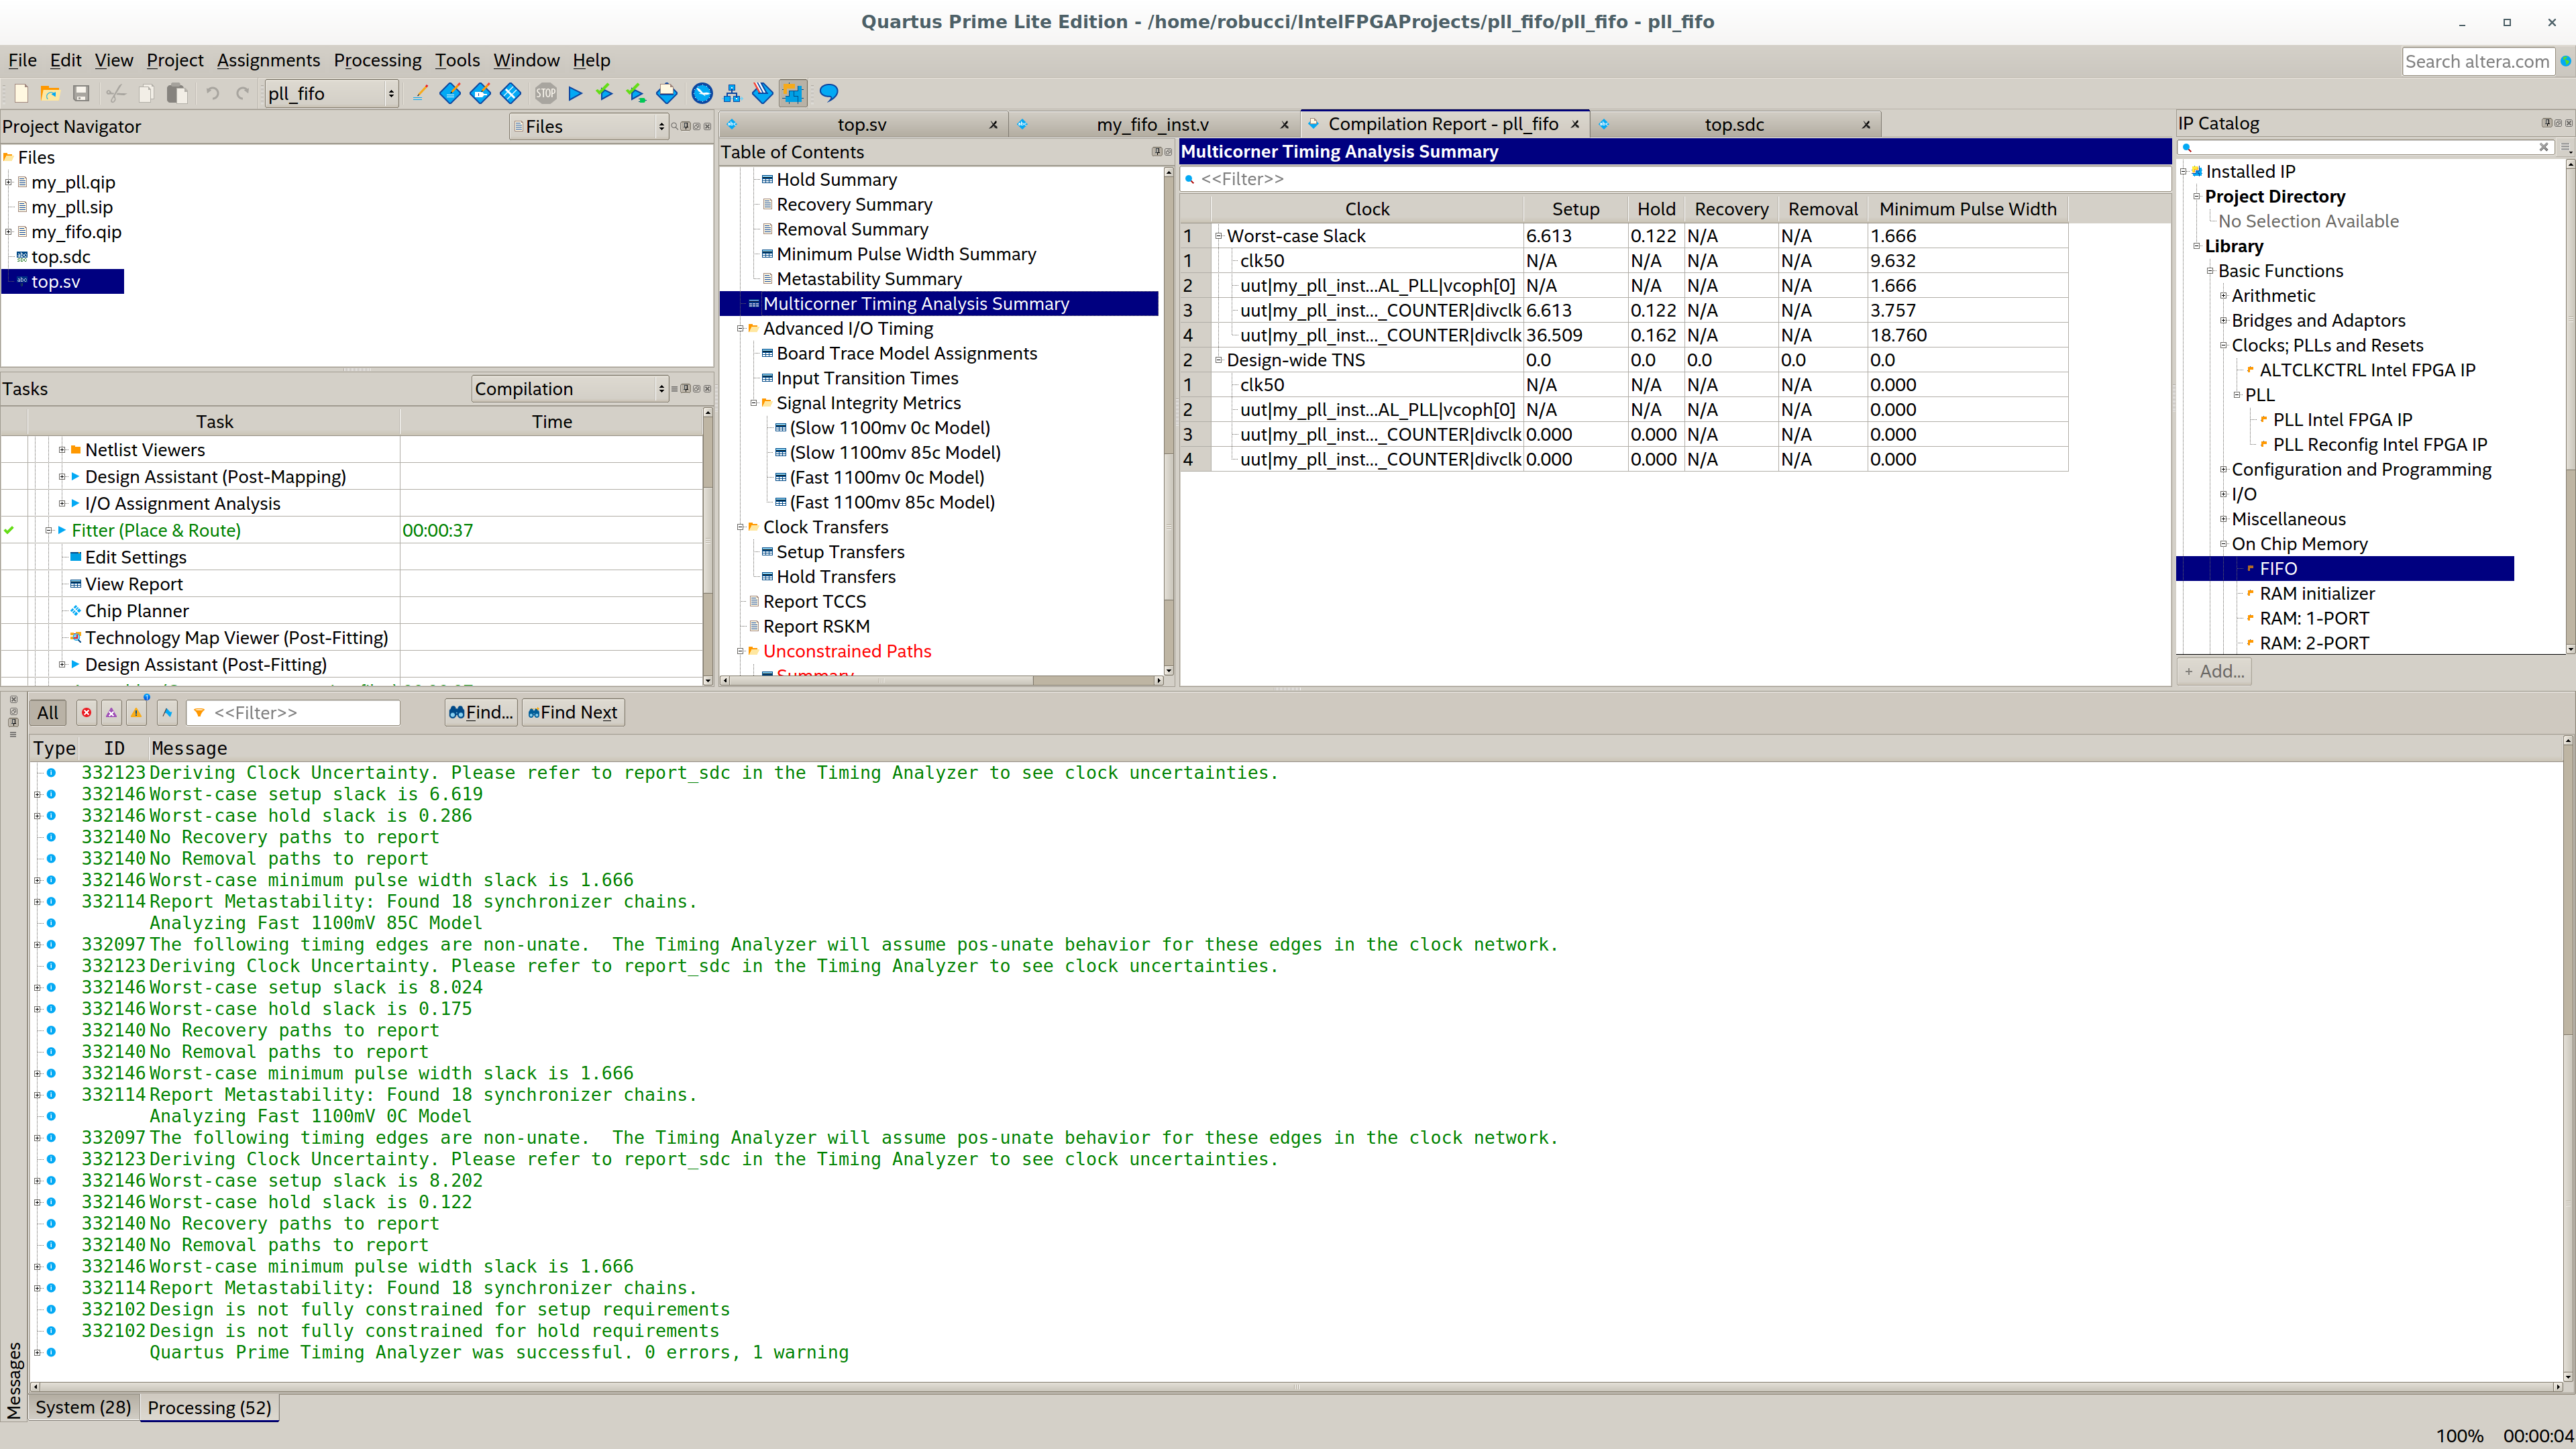2576x1449 pixels.
Task: Open the Assignments menu
Action: (268, 60)
